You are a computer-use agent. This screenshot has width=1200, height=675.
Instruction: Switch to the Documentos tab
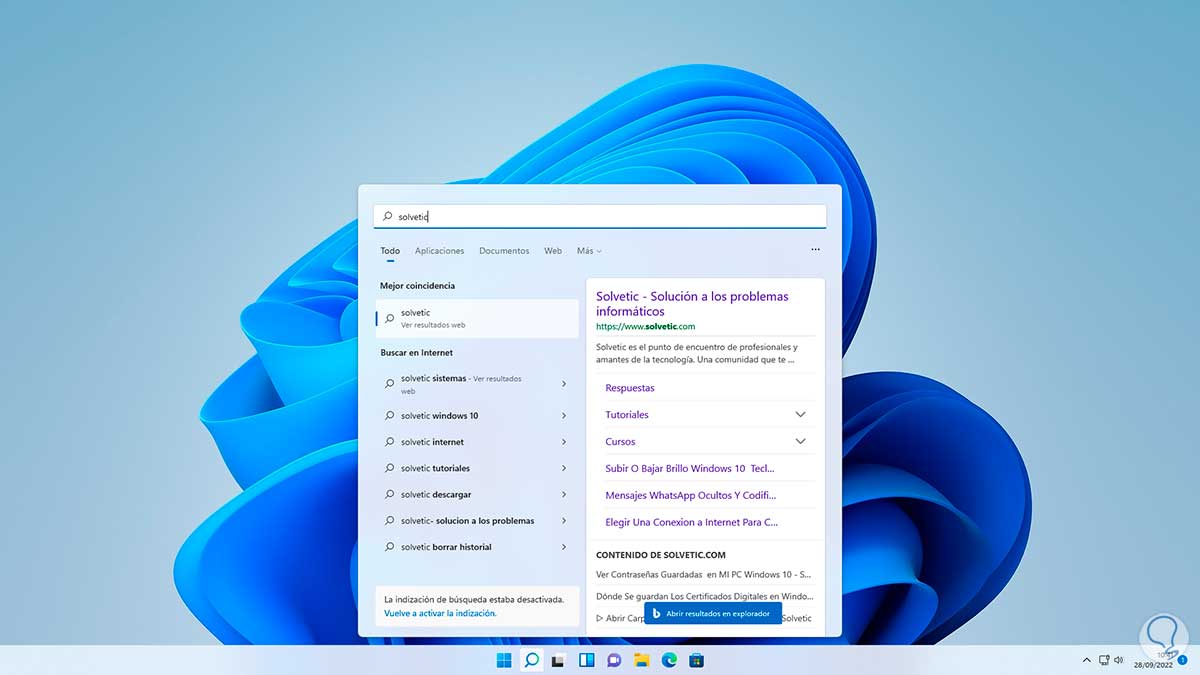click(x=504, y=251)
